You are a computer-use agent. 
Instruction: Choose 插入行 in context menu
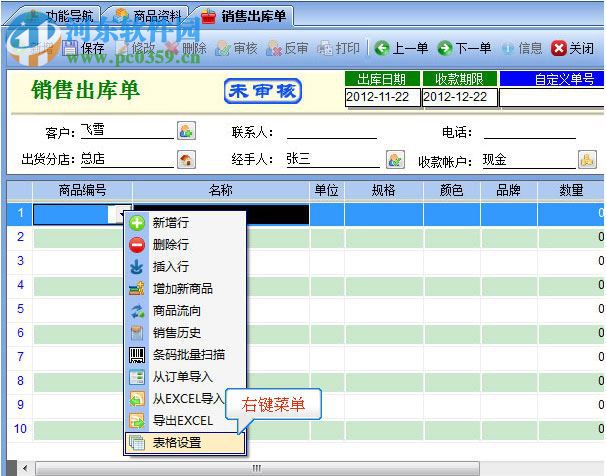(185, 267)
